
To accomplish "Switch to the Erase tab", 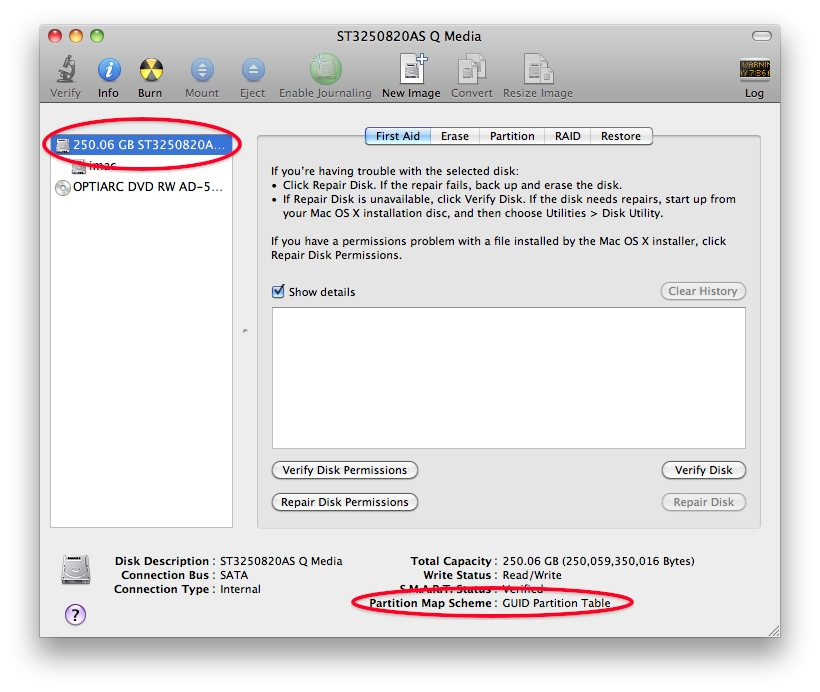I will click(455, 136).
